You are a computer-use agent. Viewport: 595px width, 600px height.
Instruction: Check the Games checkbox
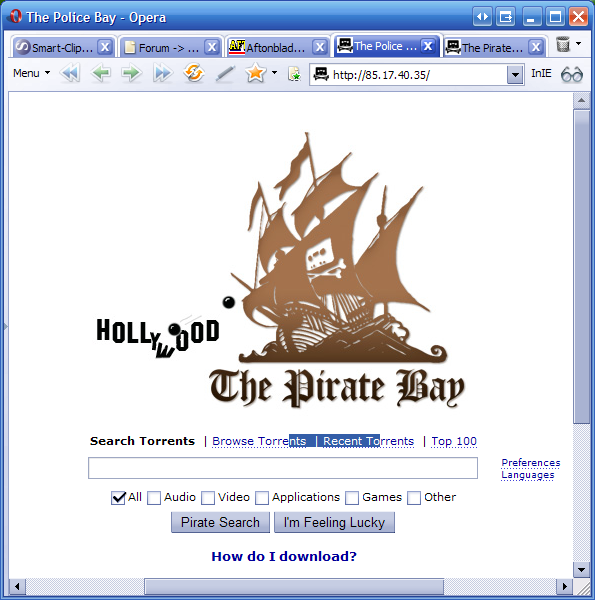(352, 498)
